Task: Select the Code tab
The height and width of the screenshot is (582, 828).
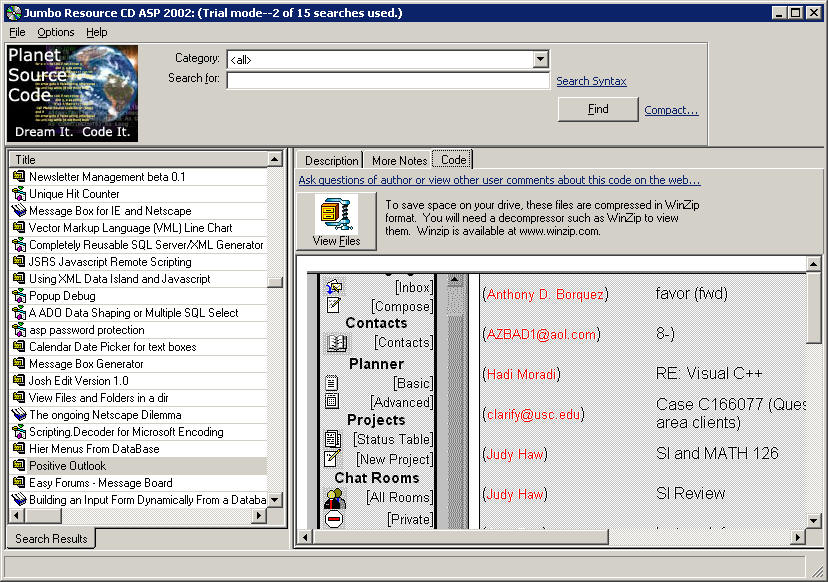Action: [x=453, y=159]
